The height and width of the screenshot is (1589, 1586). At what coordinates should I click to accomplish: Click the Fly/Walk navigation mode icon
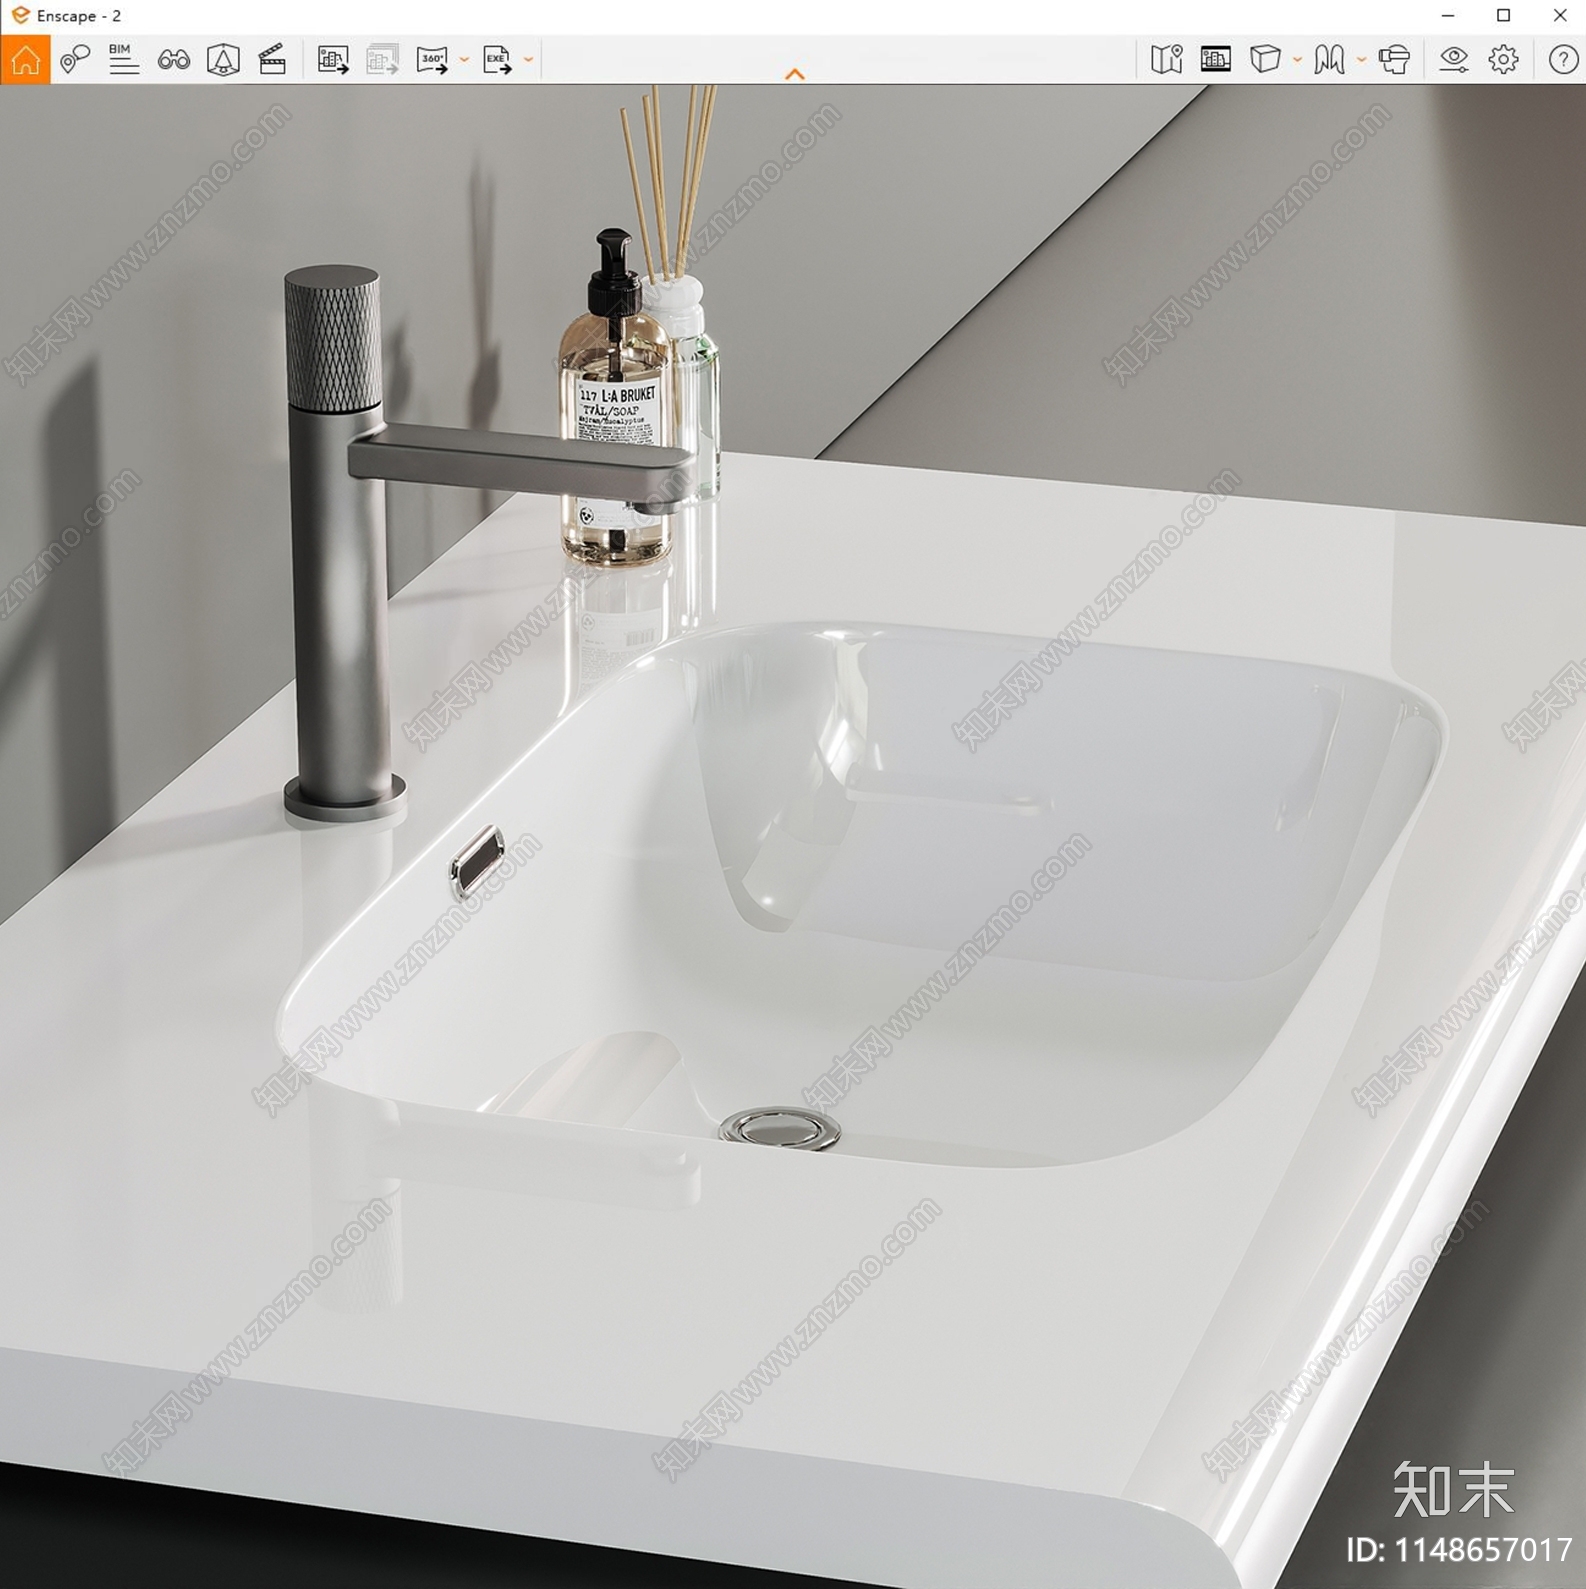[1329, 60]
